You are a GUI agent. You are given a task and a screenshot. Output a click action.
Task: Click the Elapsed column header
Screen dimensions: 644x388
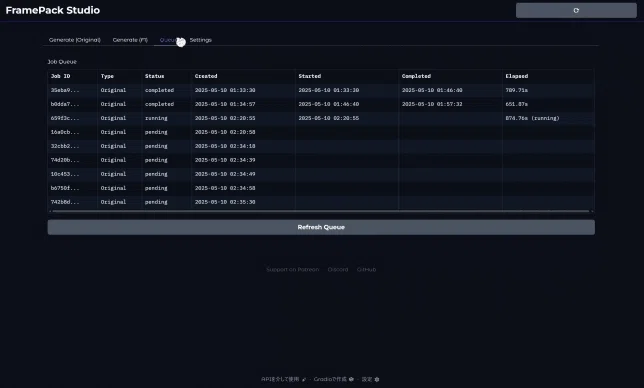click(548, 76)
